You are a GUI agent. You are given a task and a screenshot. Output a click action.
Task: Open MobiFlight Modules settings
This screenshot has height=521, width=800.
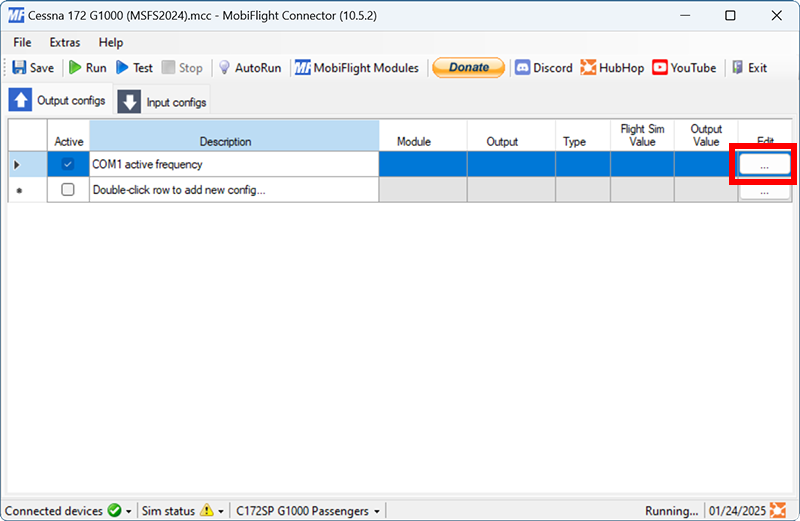tap(357, 67)
